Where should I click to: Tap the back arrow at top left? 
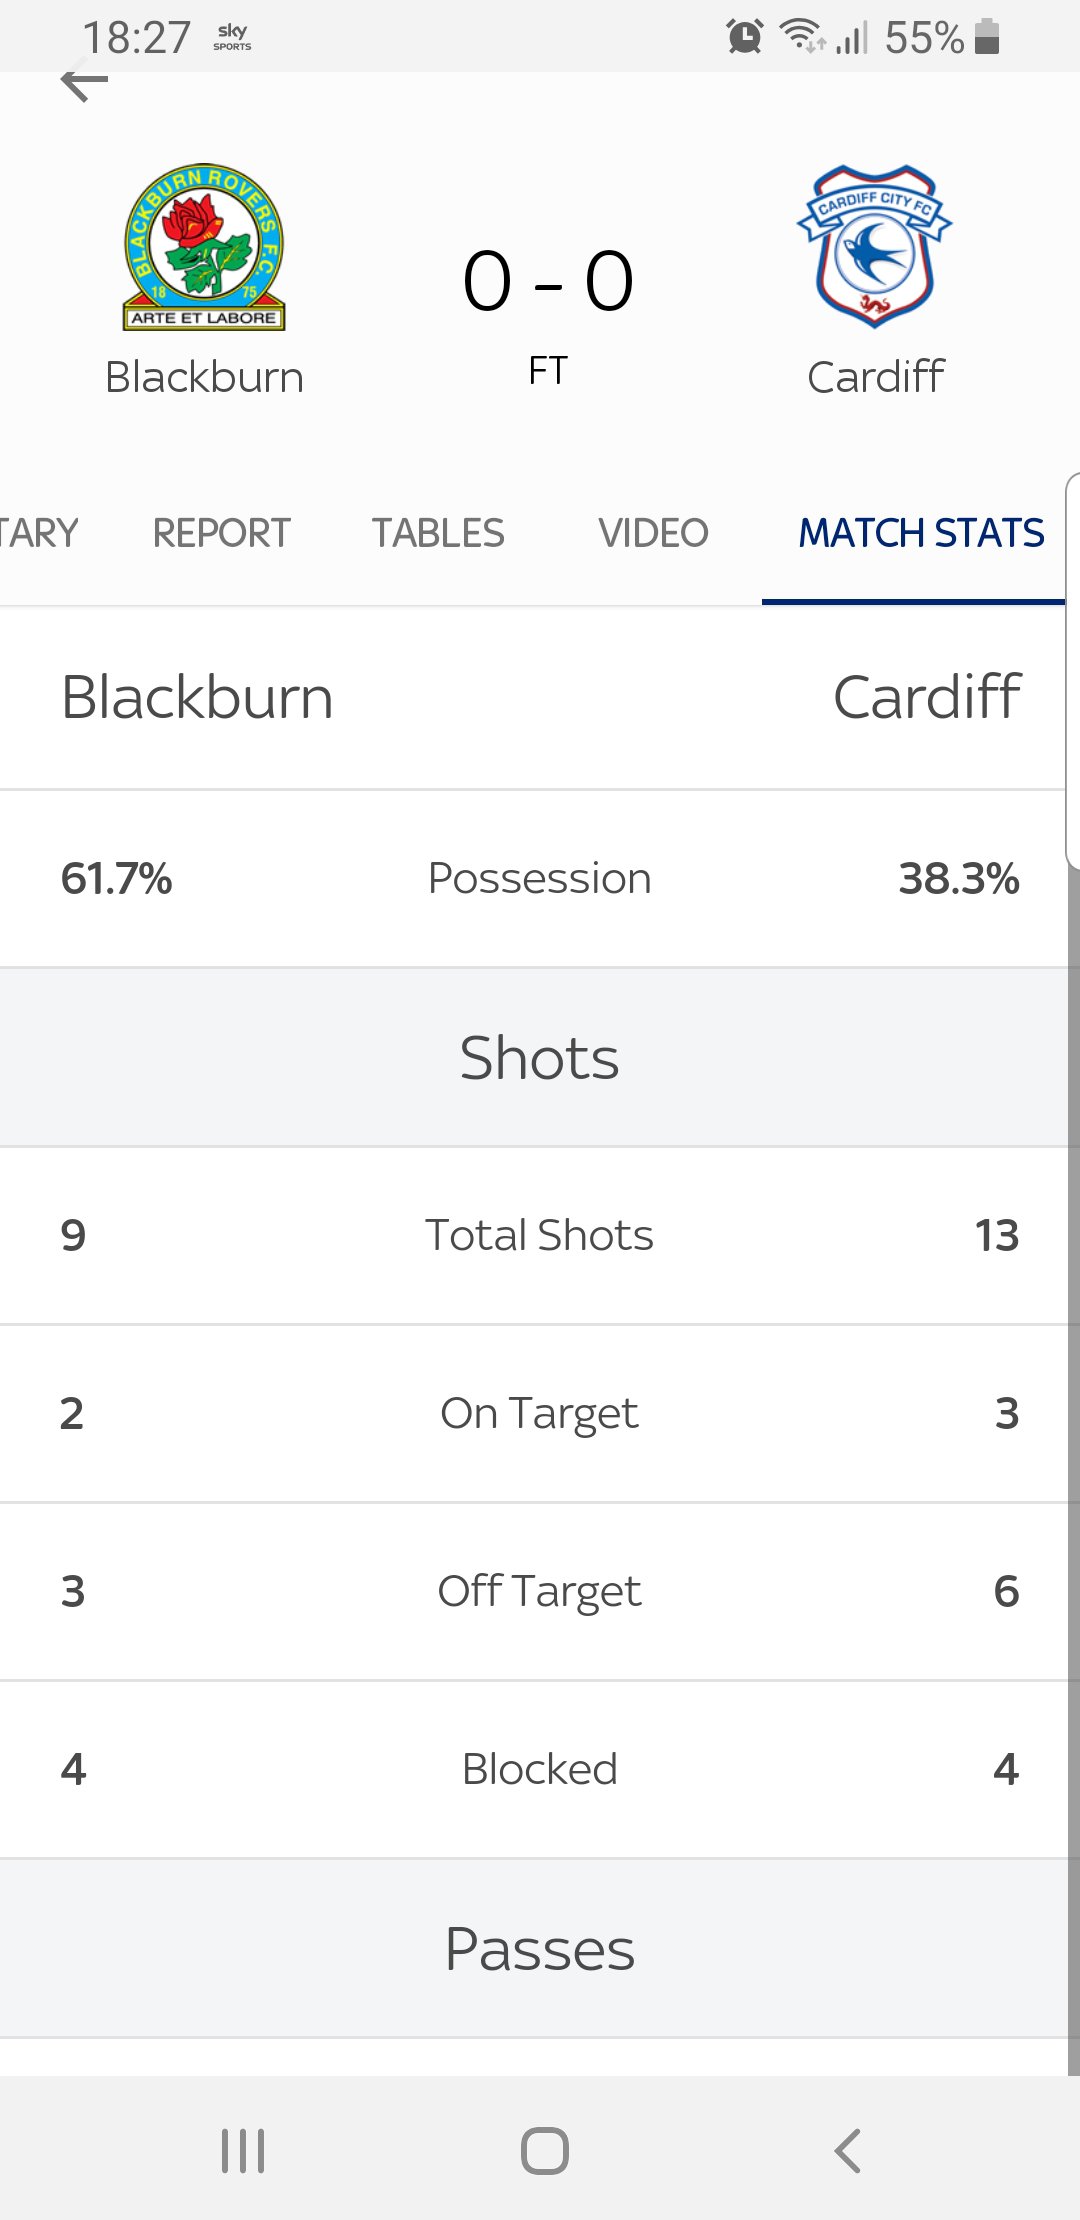pyautogui.click(x=85, y=82)
